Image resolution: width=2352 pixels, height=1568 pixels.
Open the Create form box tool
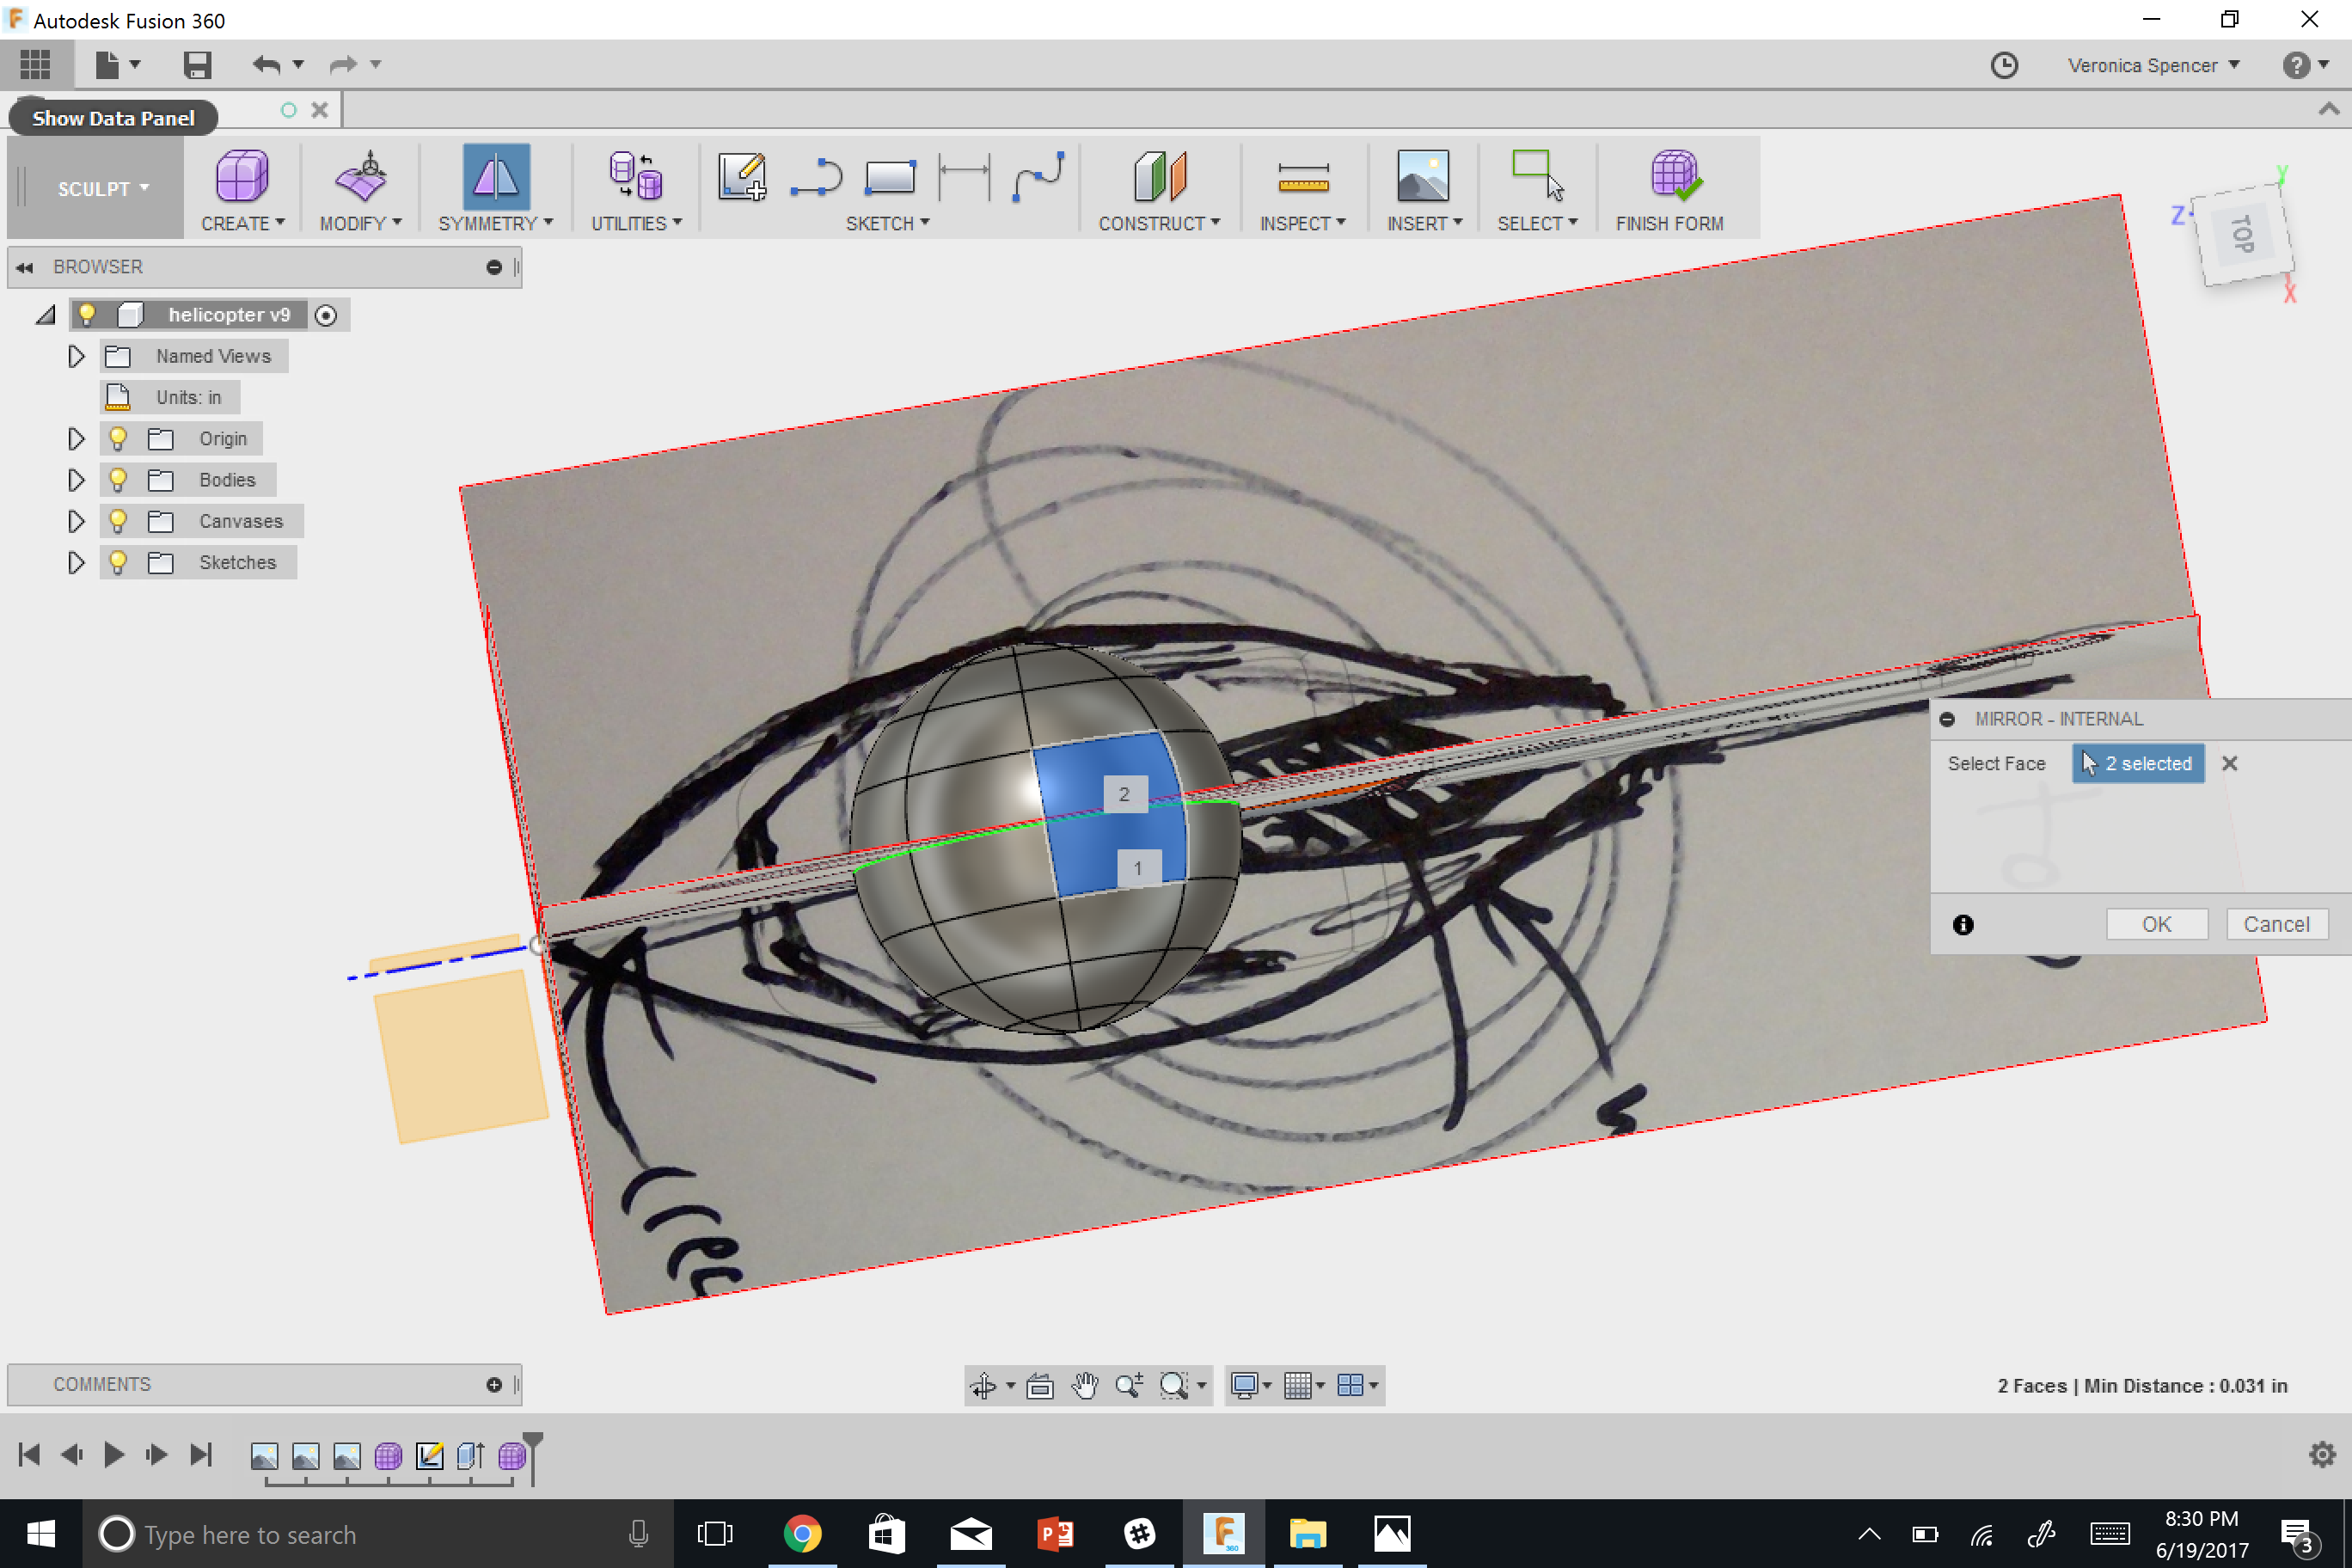242,176
